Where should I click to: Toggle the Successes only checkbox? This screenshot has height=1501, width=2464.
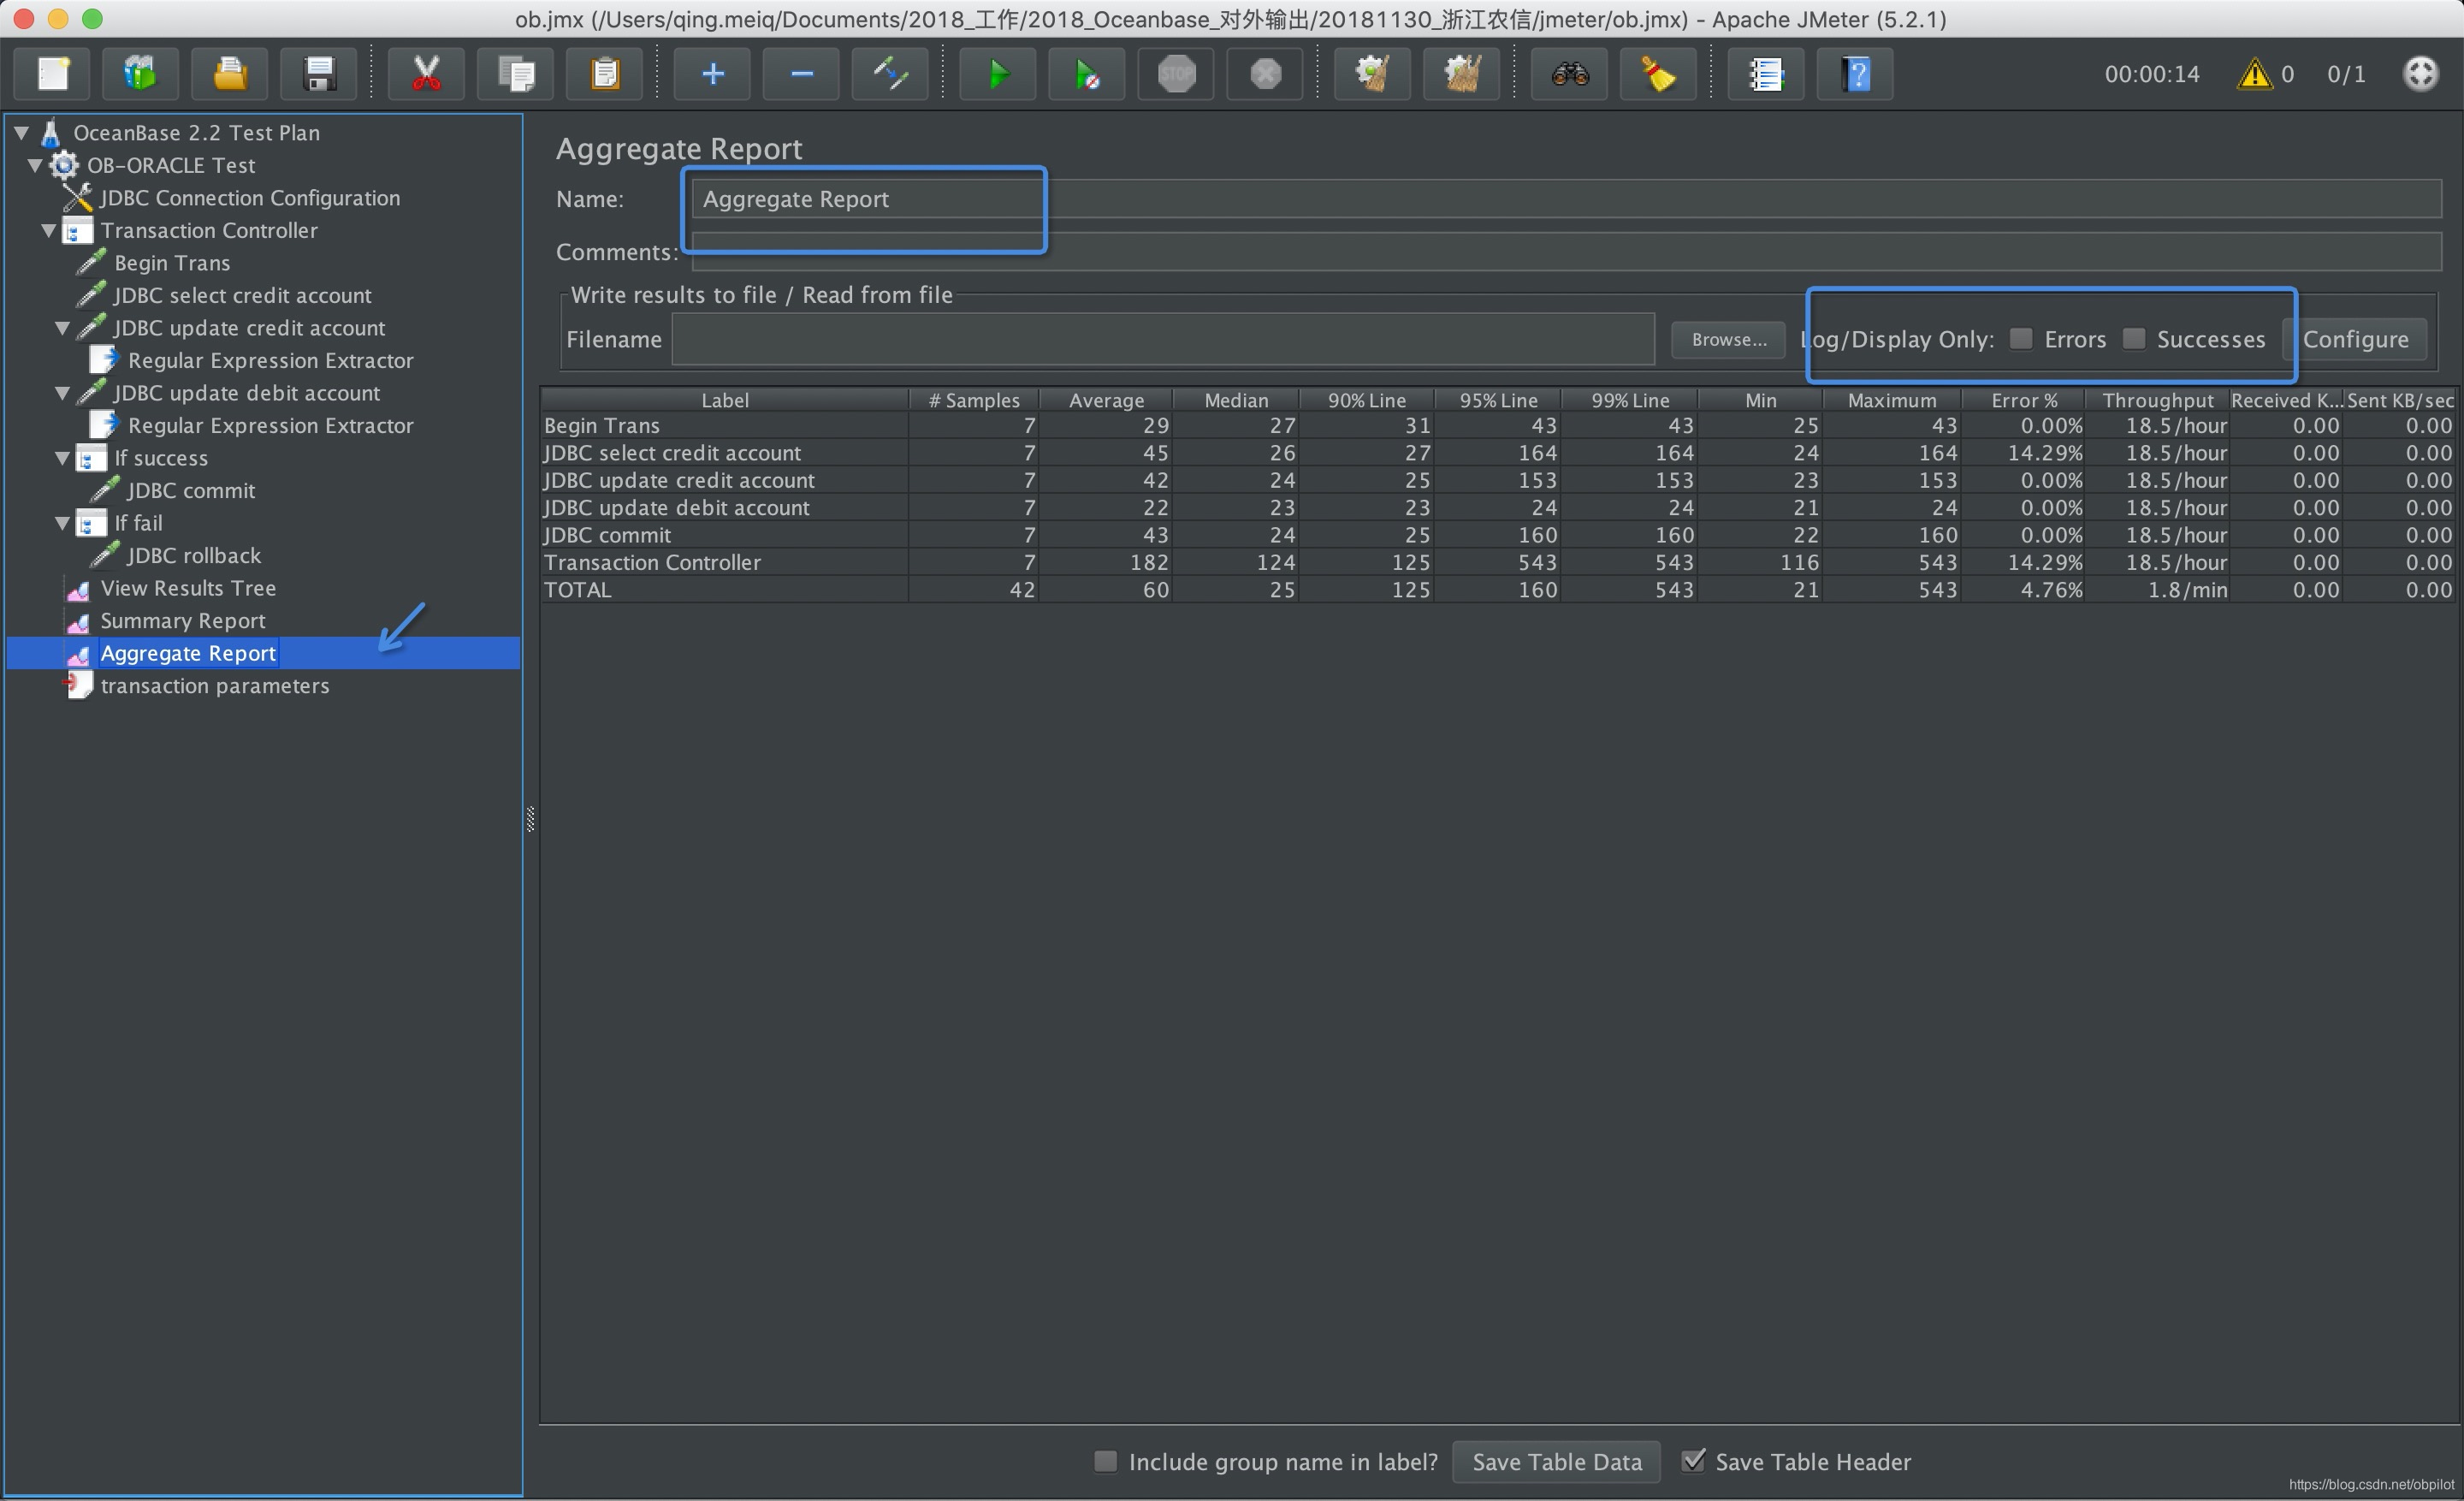pyautogui.click(x=2134, y=339)
